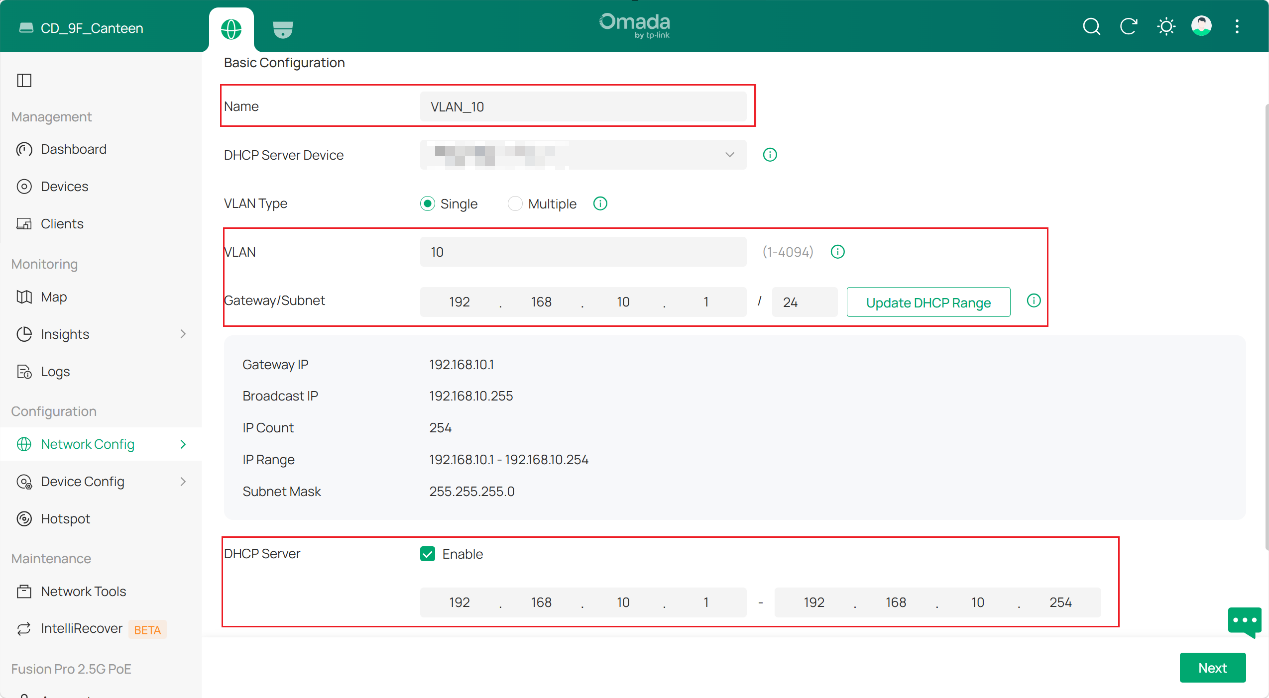Toggle the DHCP Server Enable checkbox
The height and width of the screenshot is (698, 1269).
tap(428, 554)
